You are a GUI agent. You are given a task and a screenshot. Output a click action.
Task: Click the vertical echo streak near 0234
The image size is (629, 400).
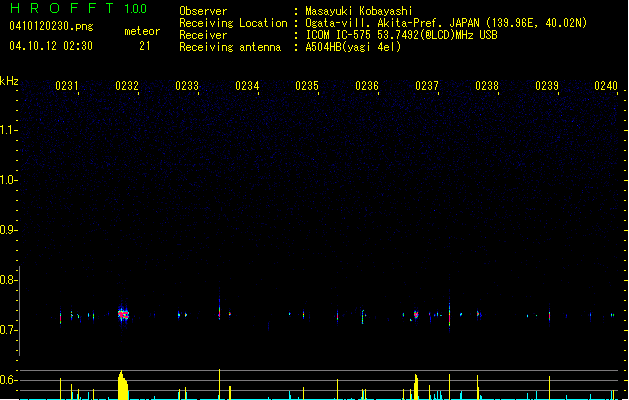tap(219, 308)
